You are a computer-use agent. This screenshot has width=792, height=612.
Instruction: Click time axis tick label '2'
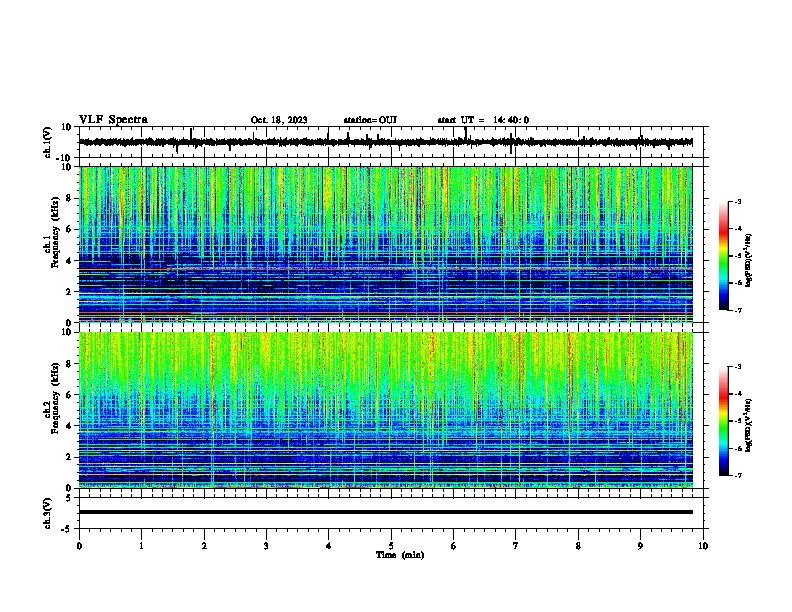[204, 546]
